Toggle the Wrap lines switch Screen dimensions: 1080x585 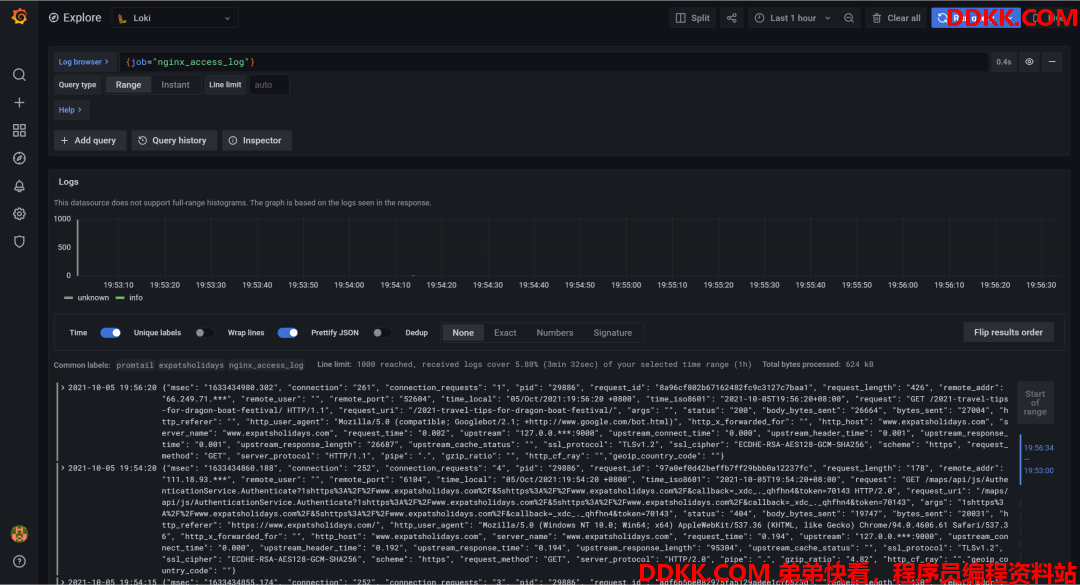coord(288,333)
